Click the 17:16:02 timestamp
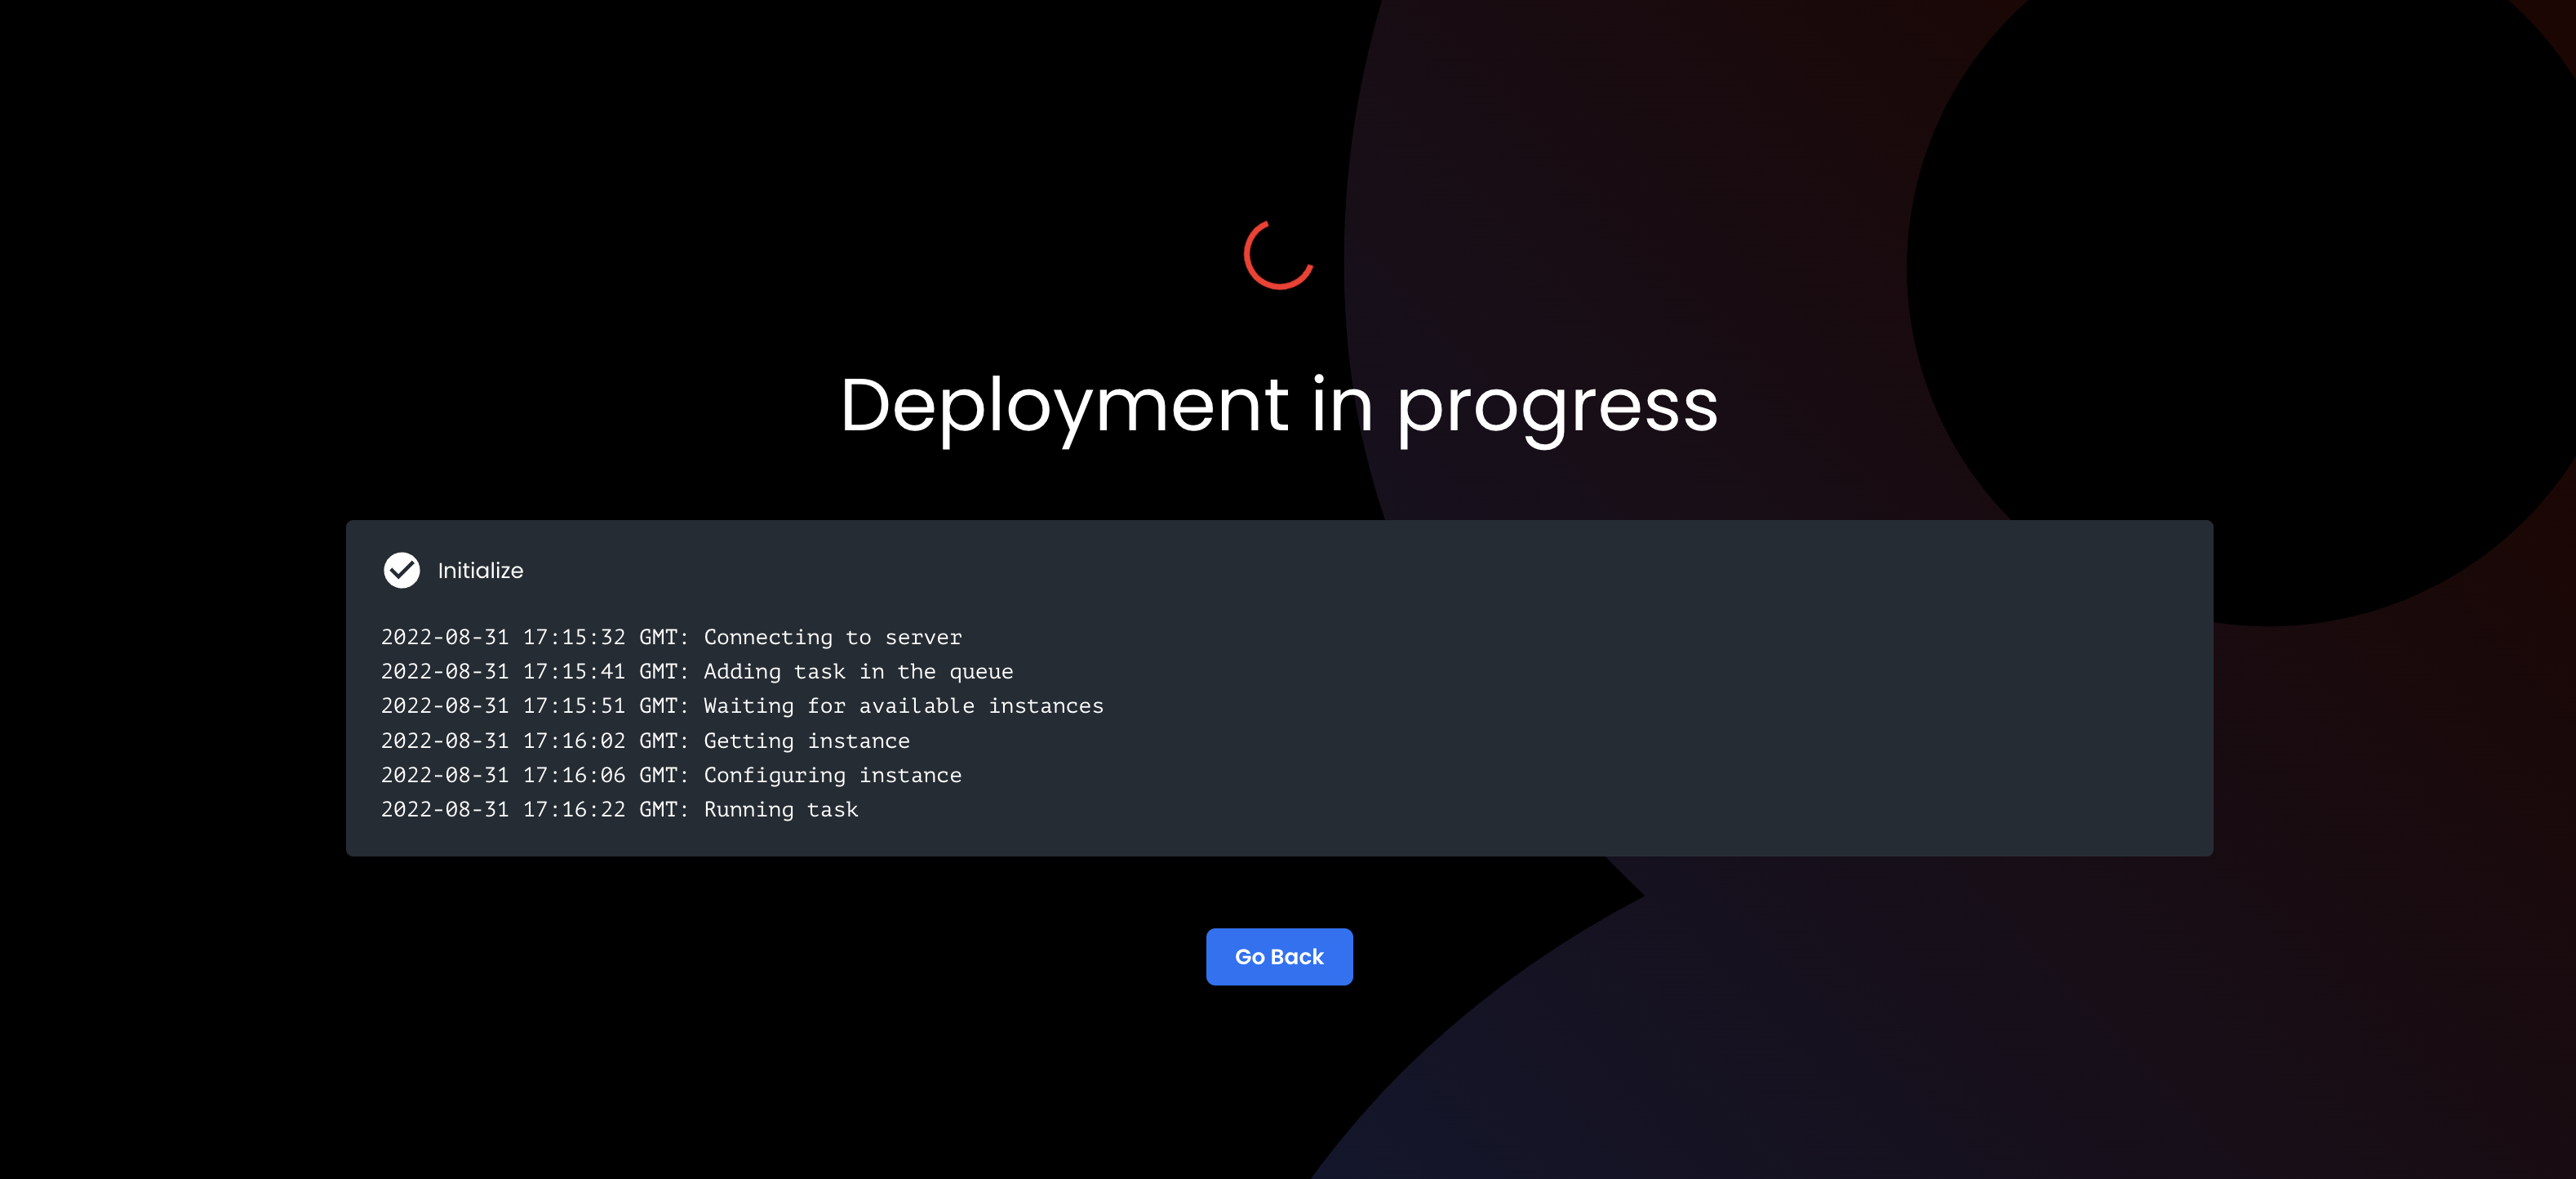The width and height of the screenshot is (2576, 1179). 573,741
